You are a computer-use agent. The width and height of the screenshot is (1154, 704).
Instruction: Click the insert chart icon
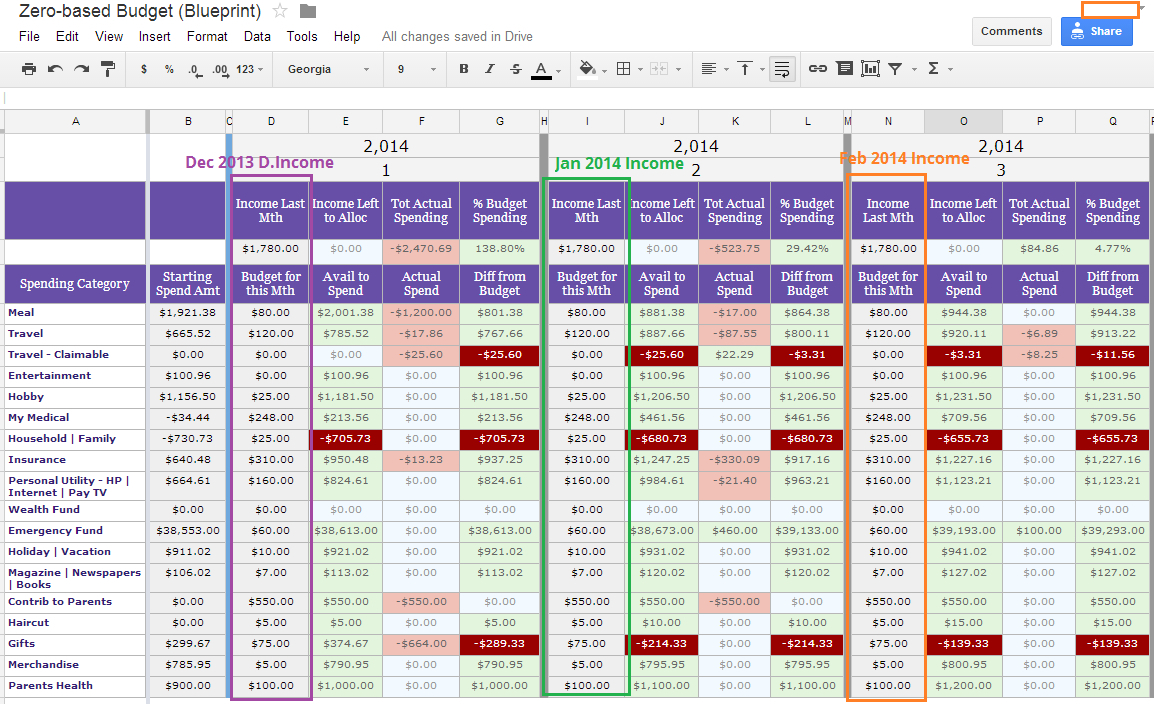pos(871,69)
